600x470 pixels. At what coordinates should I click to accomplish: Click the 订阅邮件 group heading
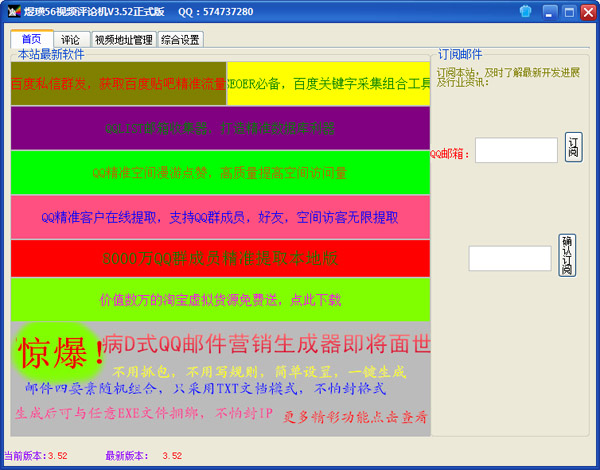point(460,54)
